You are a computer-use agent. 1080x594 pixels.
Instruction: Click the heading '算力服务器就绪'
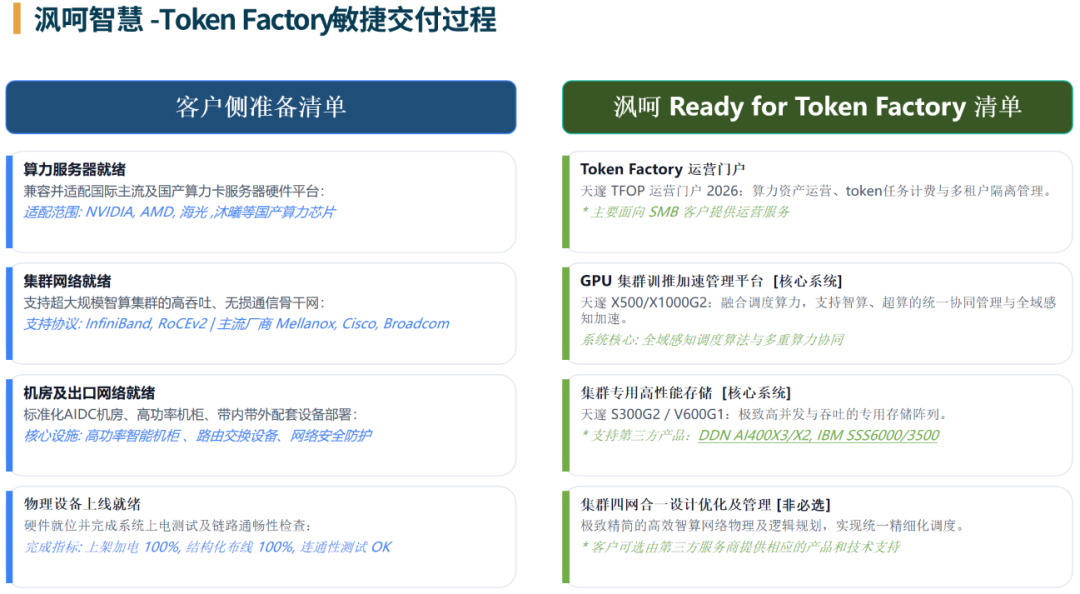point(74,170)
